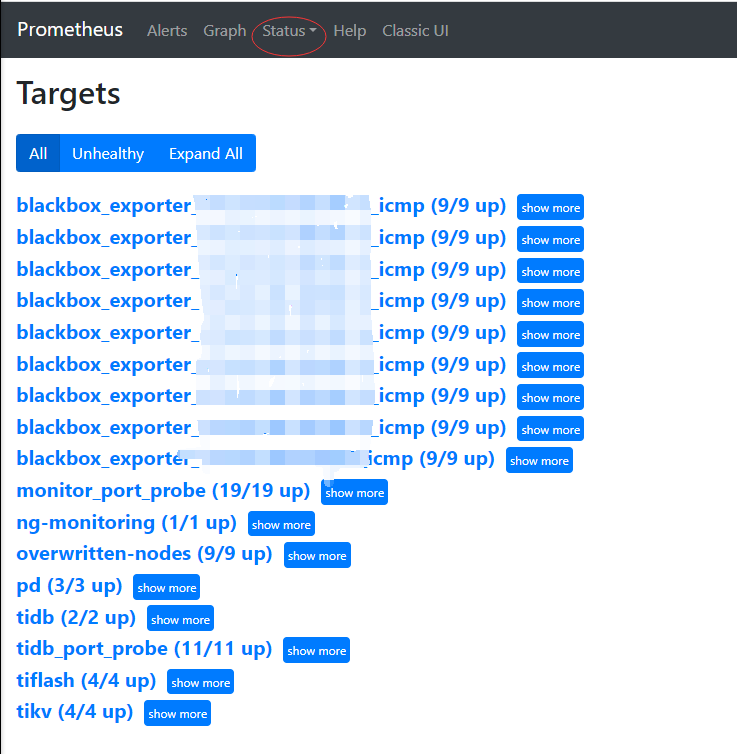This screenshot has height=754, width=737.
Task: Show more for tidb (2/2 up)
Action: click(180, 618)
